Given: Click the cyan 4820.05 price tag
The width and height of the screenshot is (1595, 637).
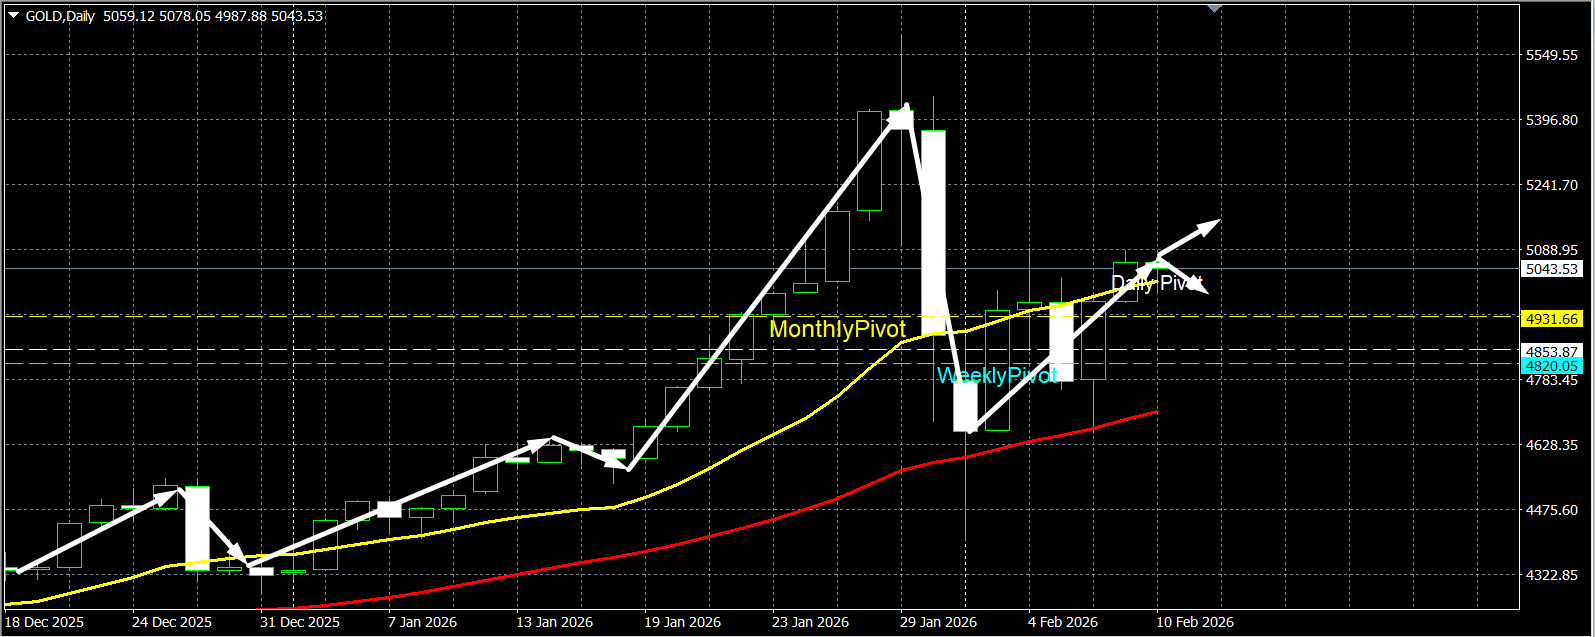Looking at the screenshot, I should pyautogui.click(x=1552, y=366).
